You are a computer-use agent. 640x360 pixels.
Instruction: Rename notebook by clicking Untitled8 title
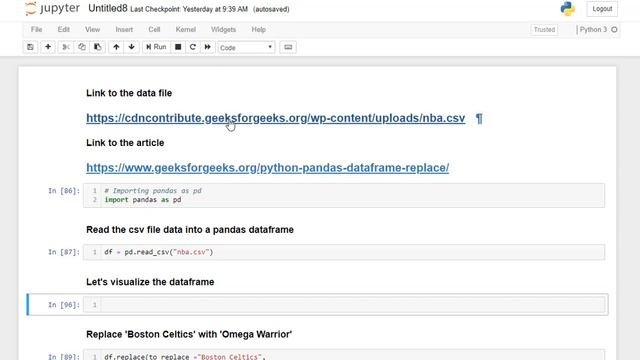(108, 9)
